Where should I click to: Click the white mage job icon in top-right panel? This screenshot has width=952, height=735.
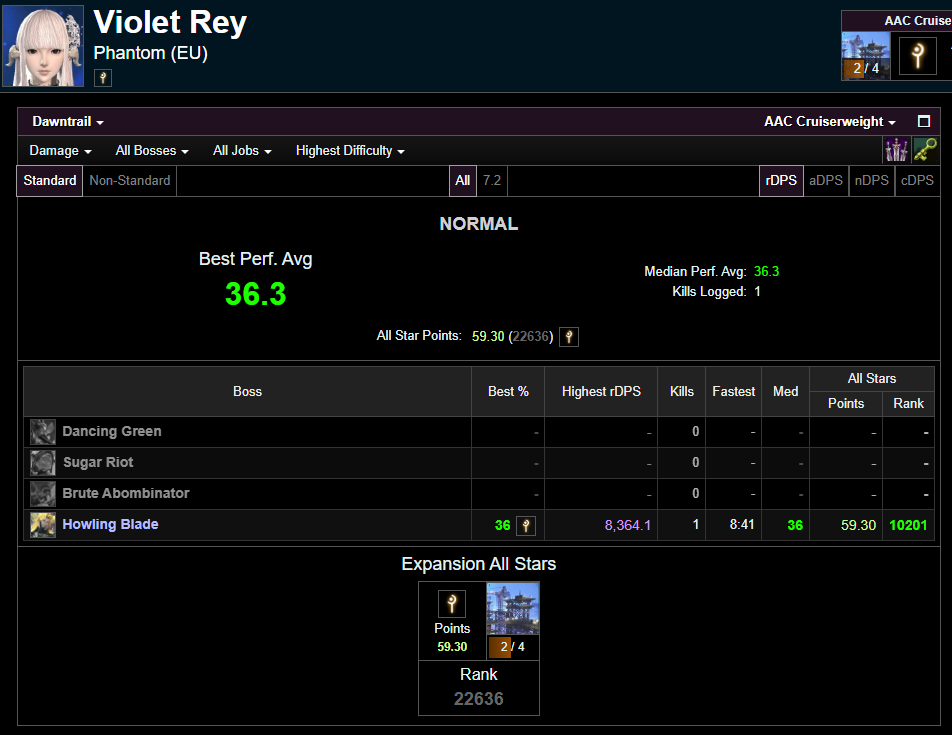point(917,55)
